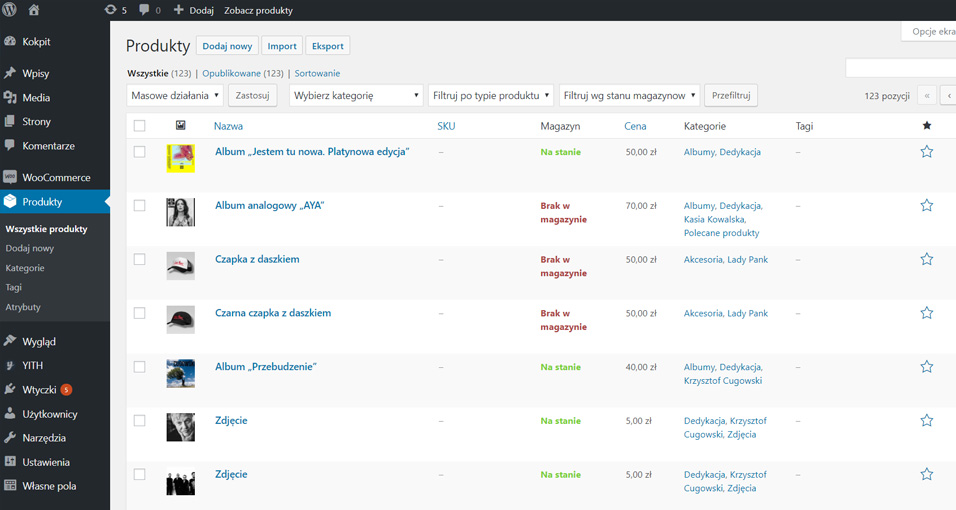Feature the Album Jestem tu nowa star
This screenshot has height=510, width=956.
(927, 152)
